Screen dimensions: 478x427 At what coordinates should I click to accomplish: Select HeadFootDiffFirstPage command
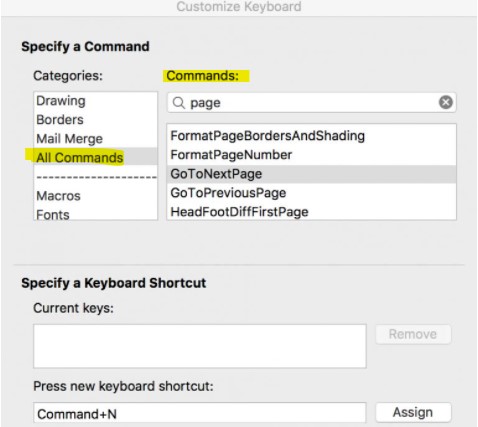click(311, 211)
